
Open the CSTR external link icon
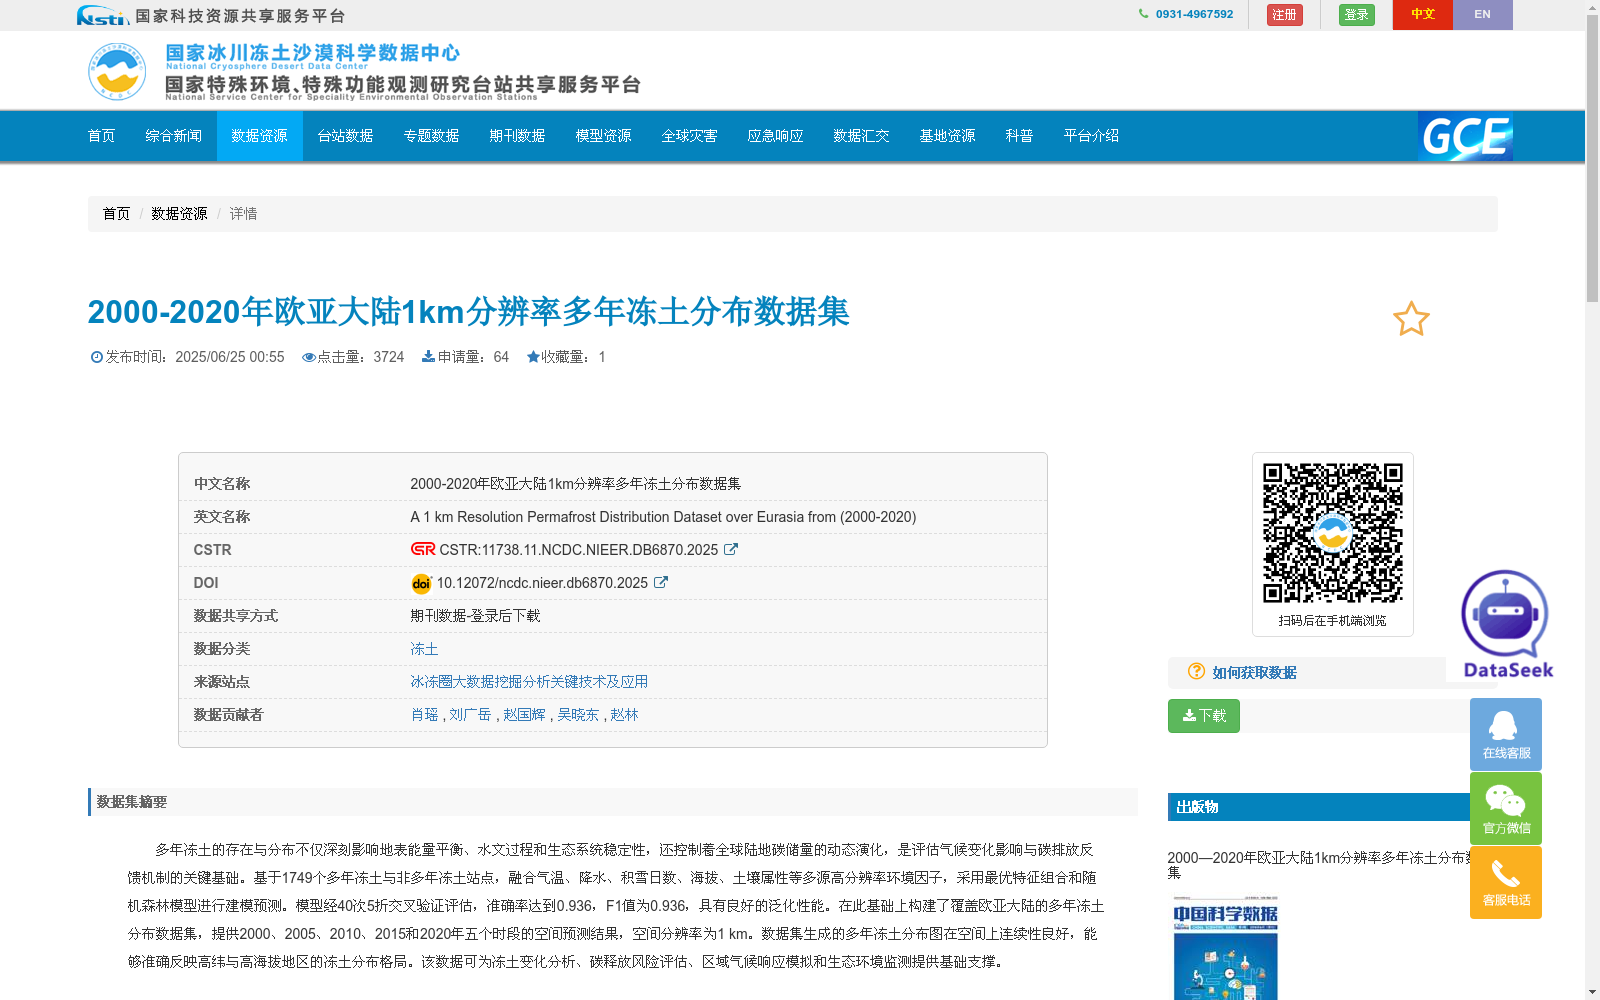point(731,549)
